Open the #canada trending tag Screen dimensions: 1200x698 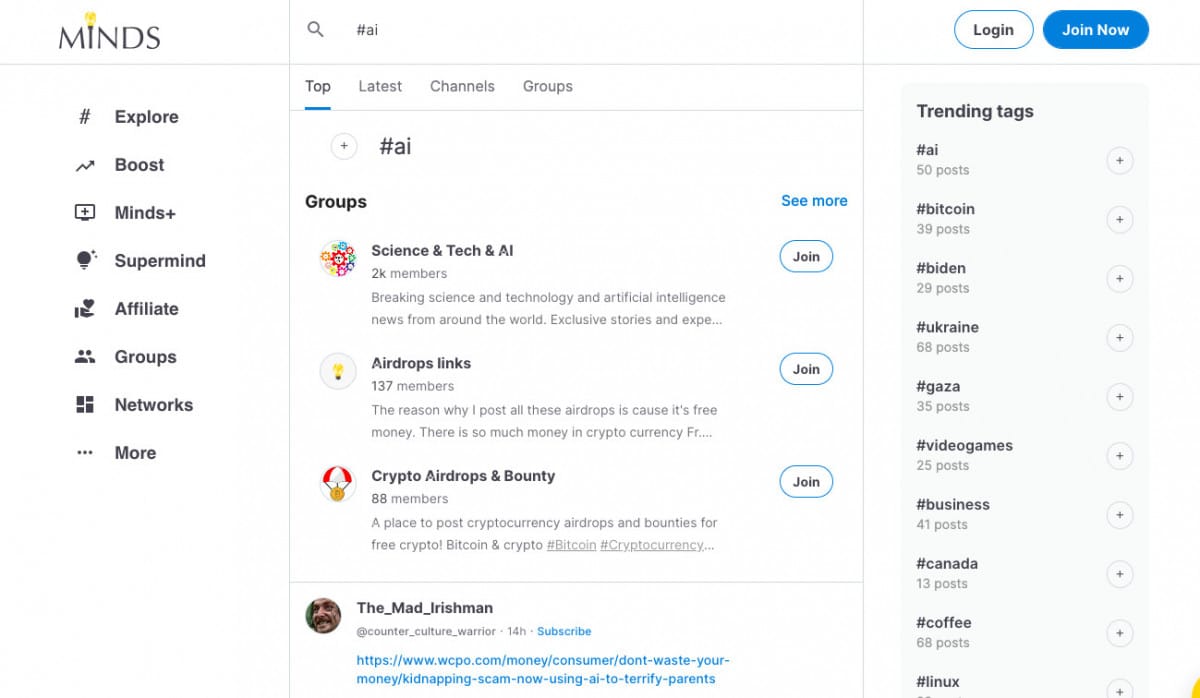pos(947,563)
